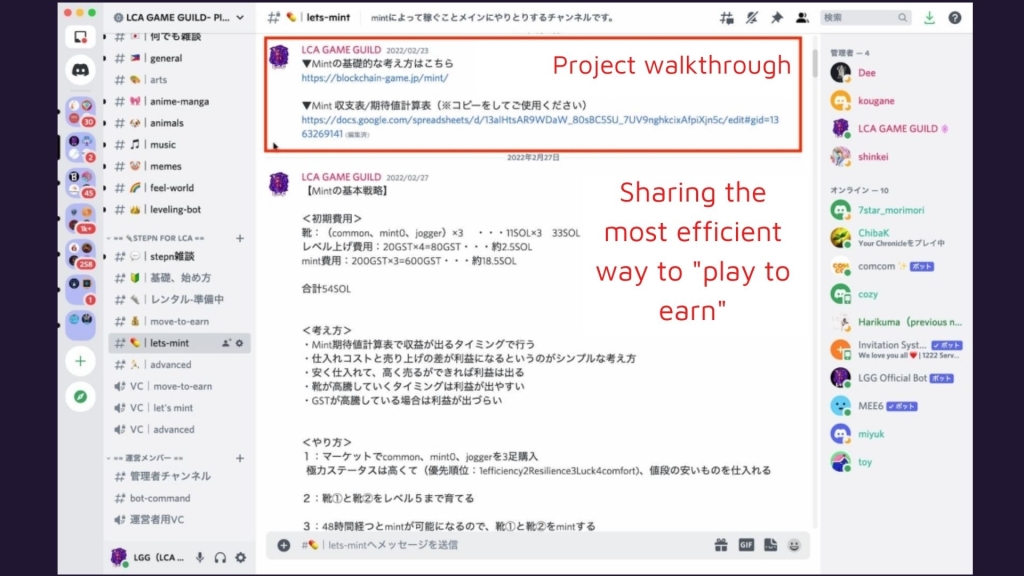Open user settings gear at bottom
The height and width of the screenshot is (576, 1024).
click(x=240, y=558)
